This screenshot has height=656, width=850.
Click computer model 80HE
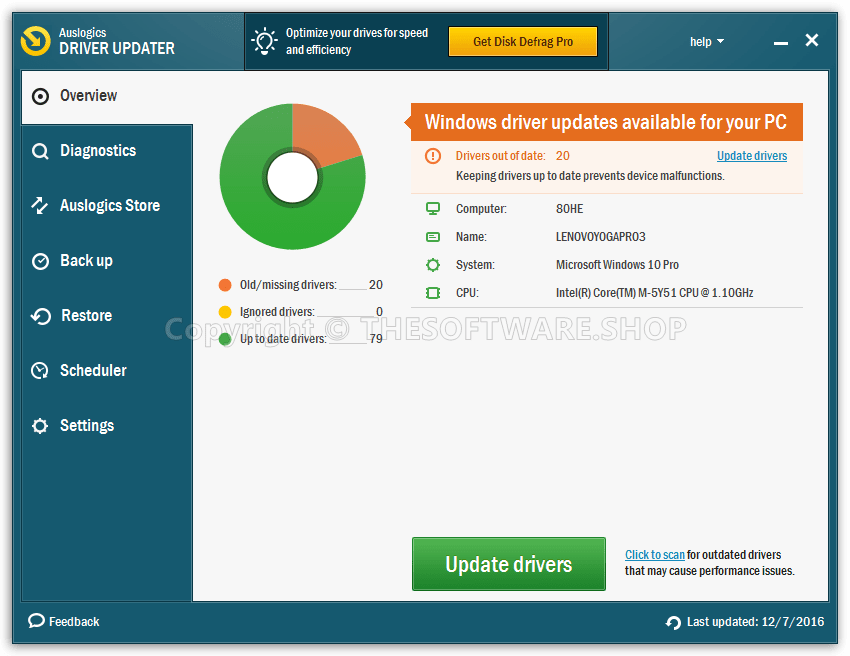click(x=570, y=209)
